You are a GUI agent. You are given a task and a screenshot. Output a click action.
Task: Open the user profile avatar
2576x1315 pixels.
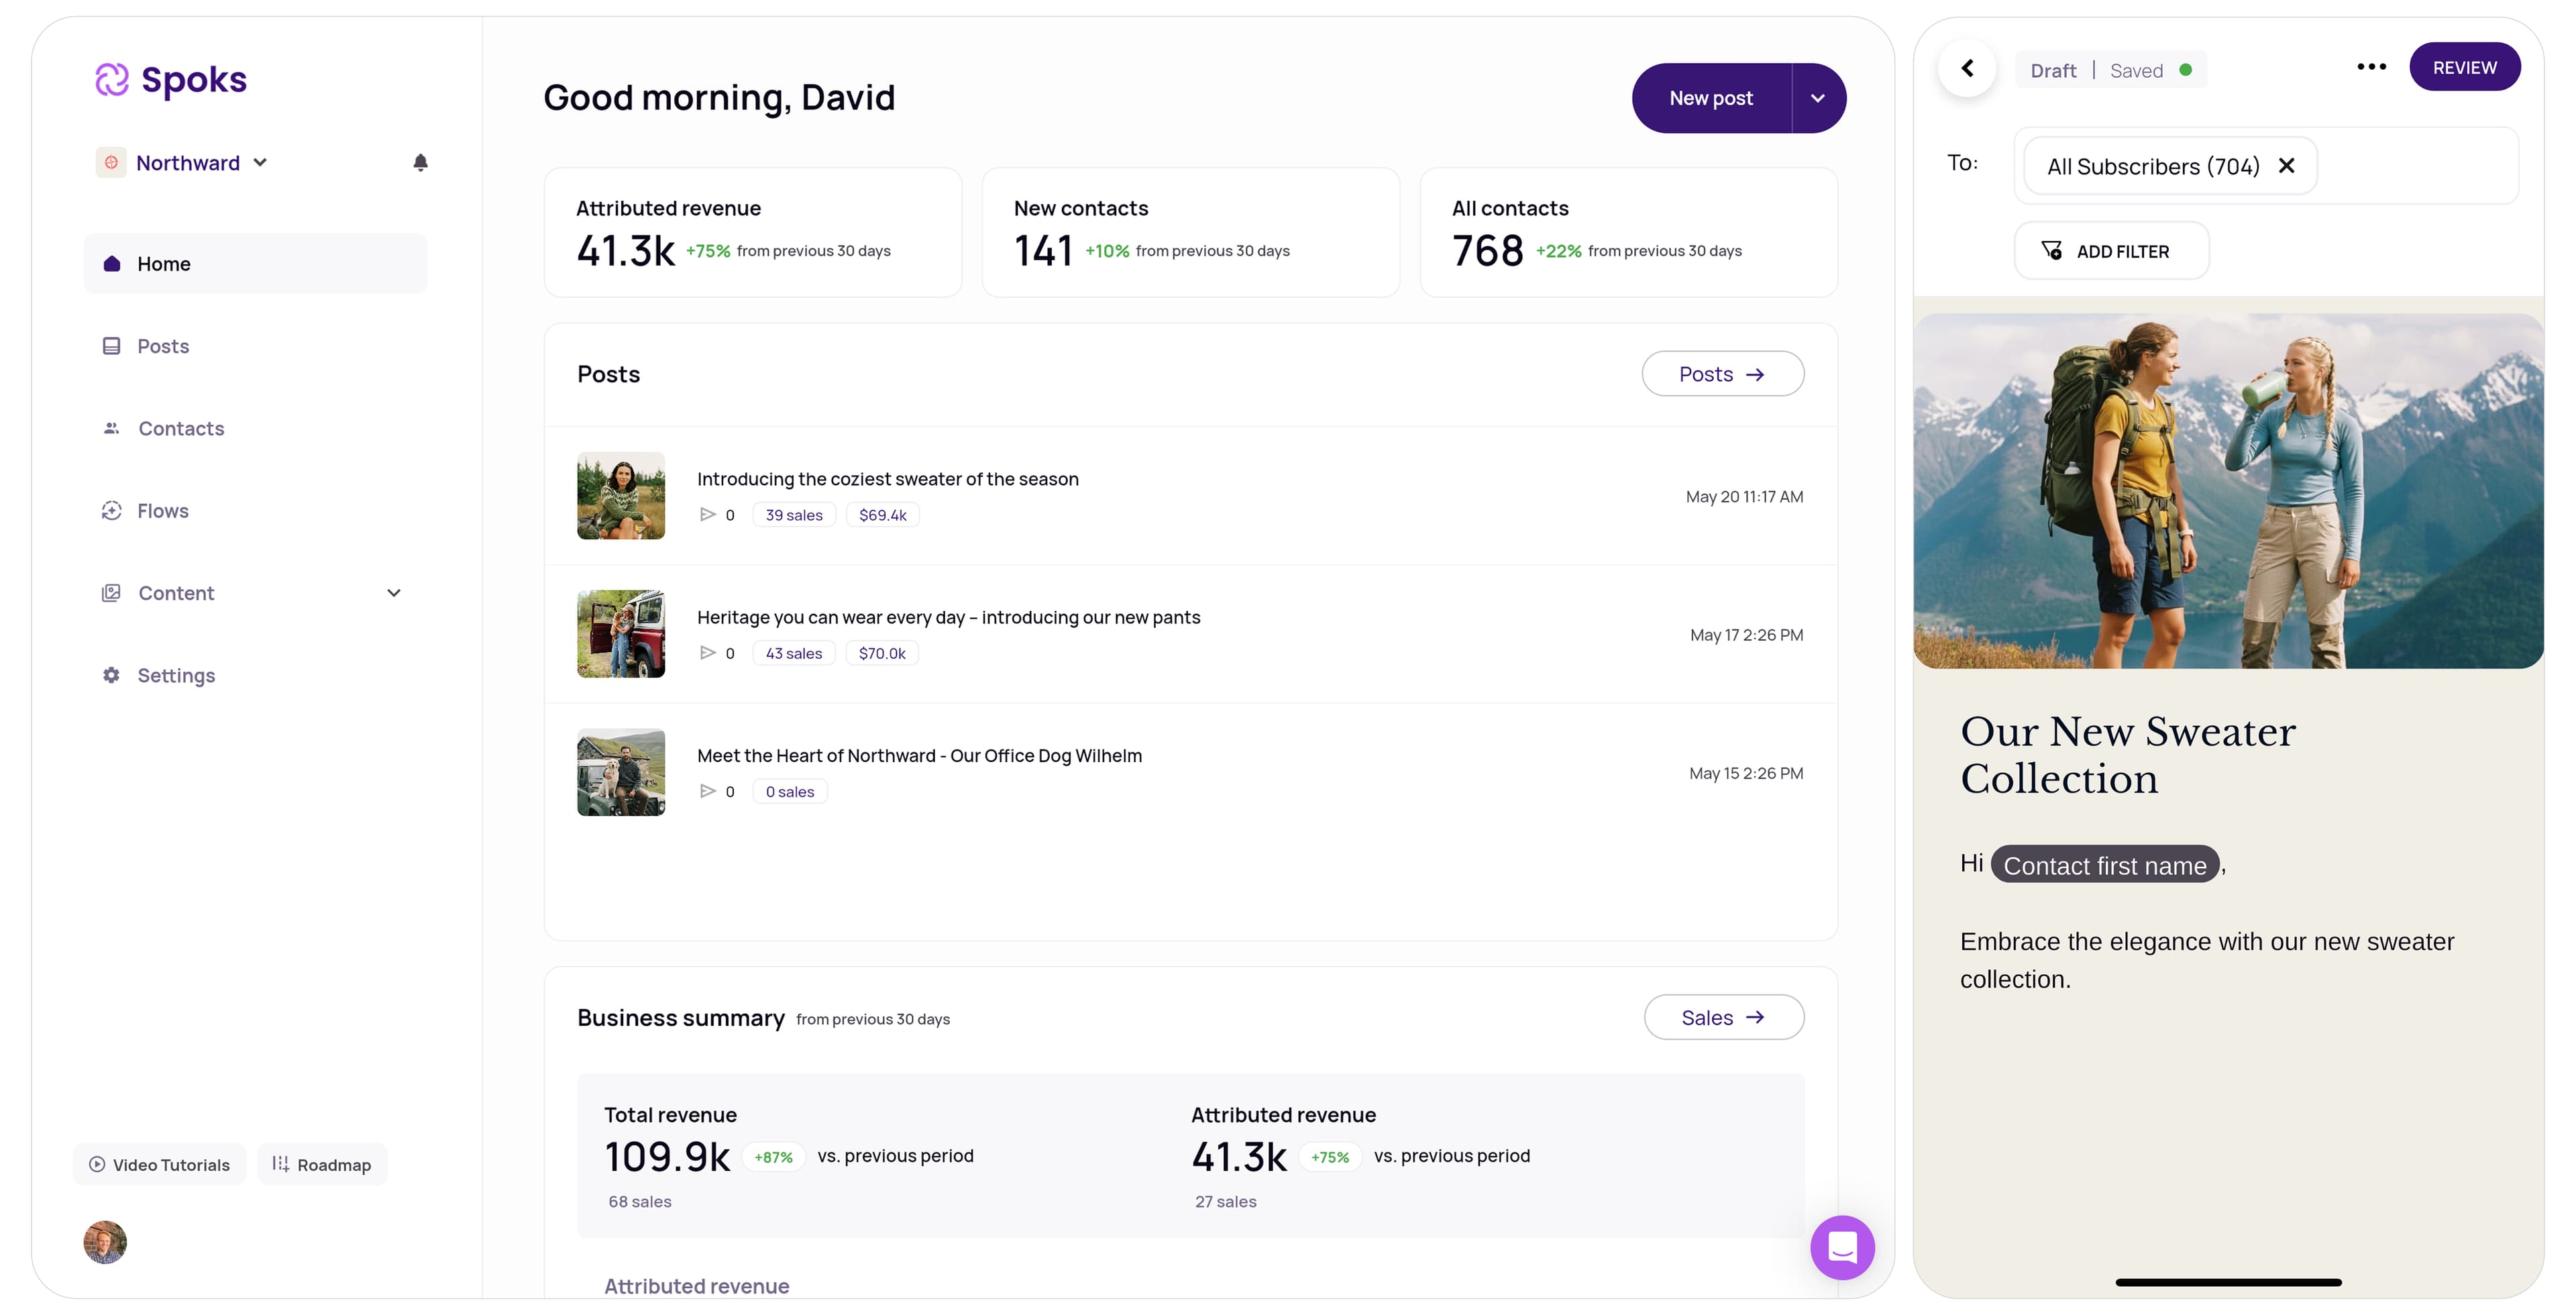point(105,1242)
